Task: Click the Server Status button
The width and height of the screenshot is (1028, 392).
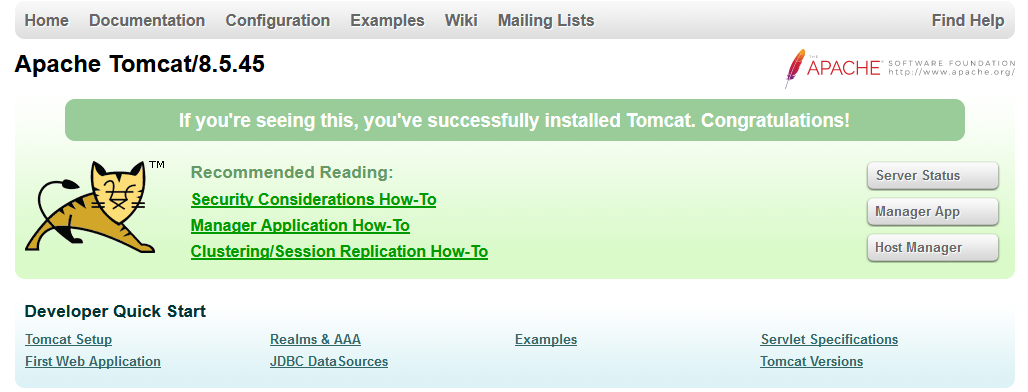Action: pyautogui.click(x=932, y=176)
